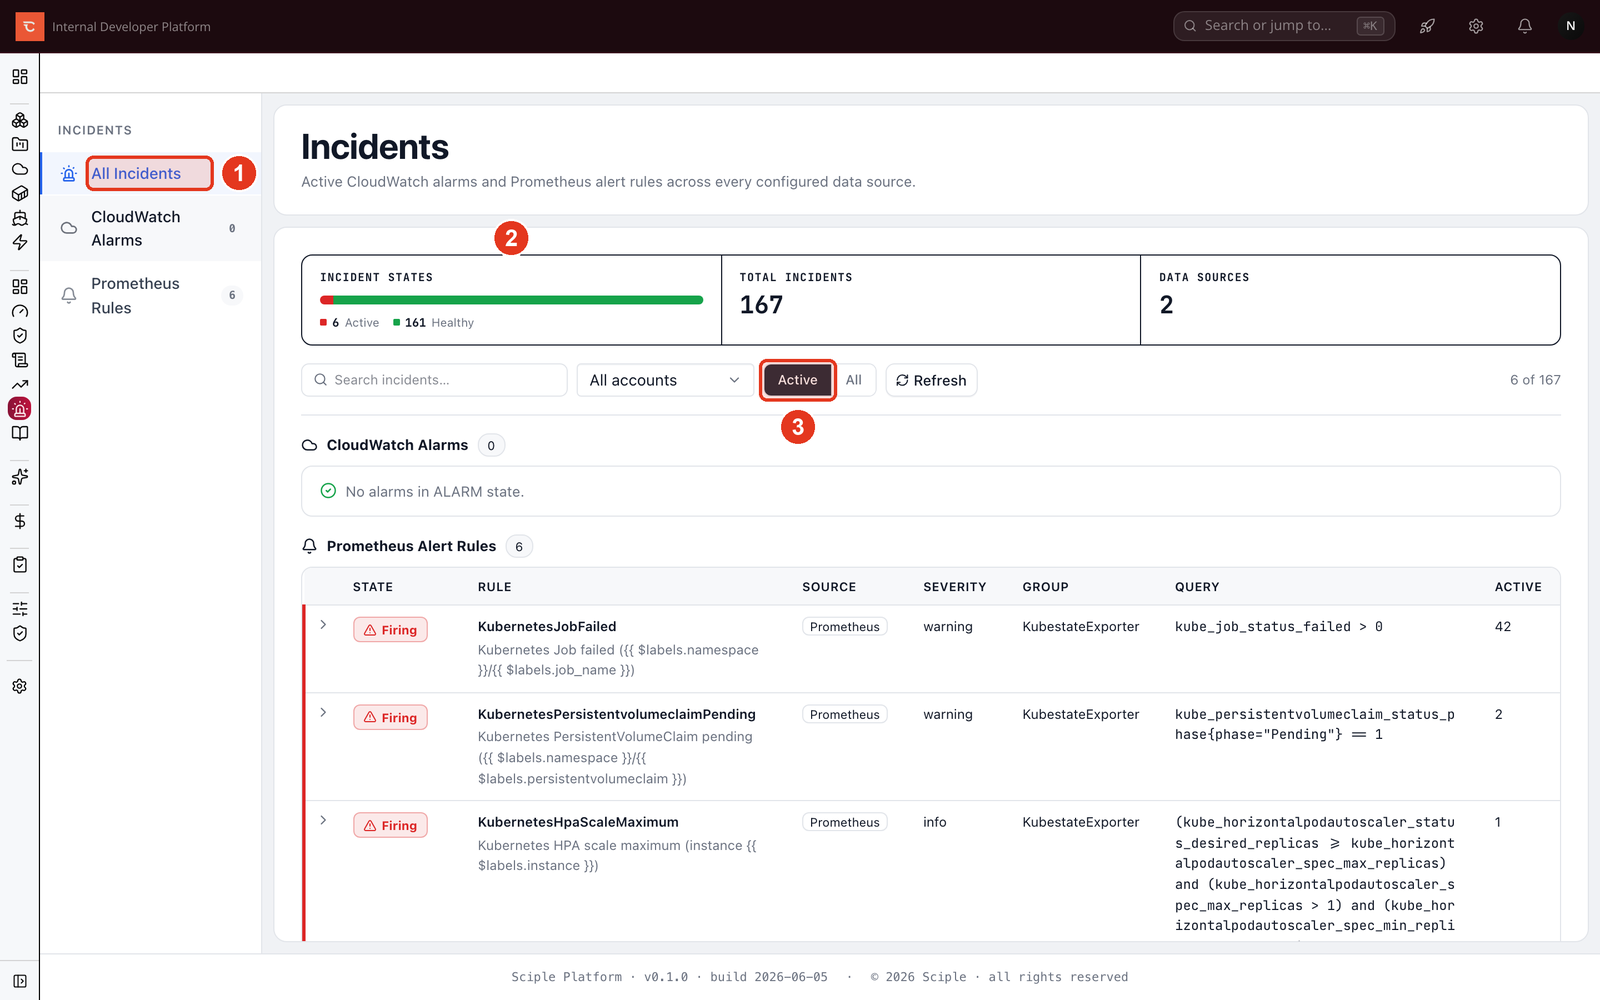Image resolution: width=1600 pixels, height=1000 pixels.
Task: Open the rocket icon in the top bar
Action: [1427, 26]
